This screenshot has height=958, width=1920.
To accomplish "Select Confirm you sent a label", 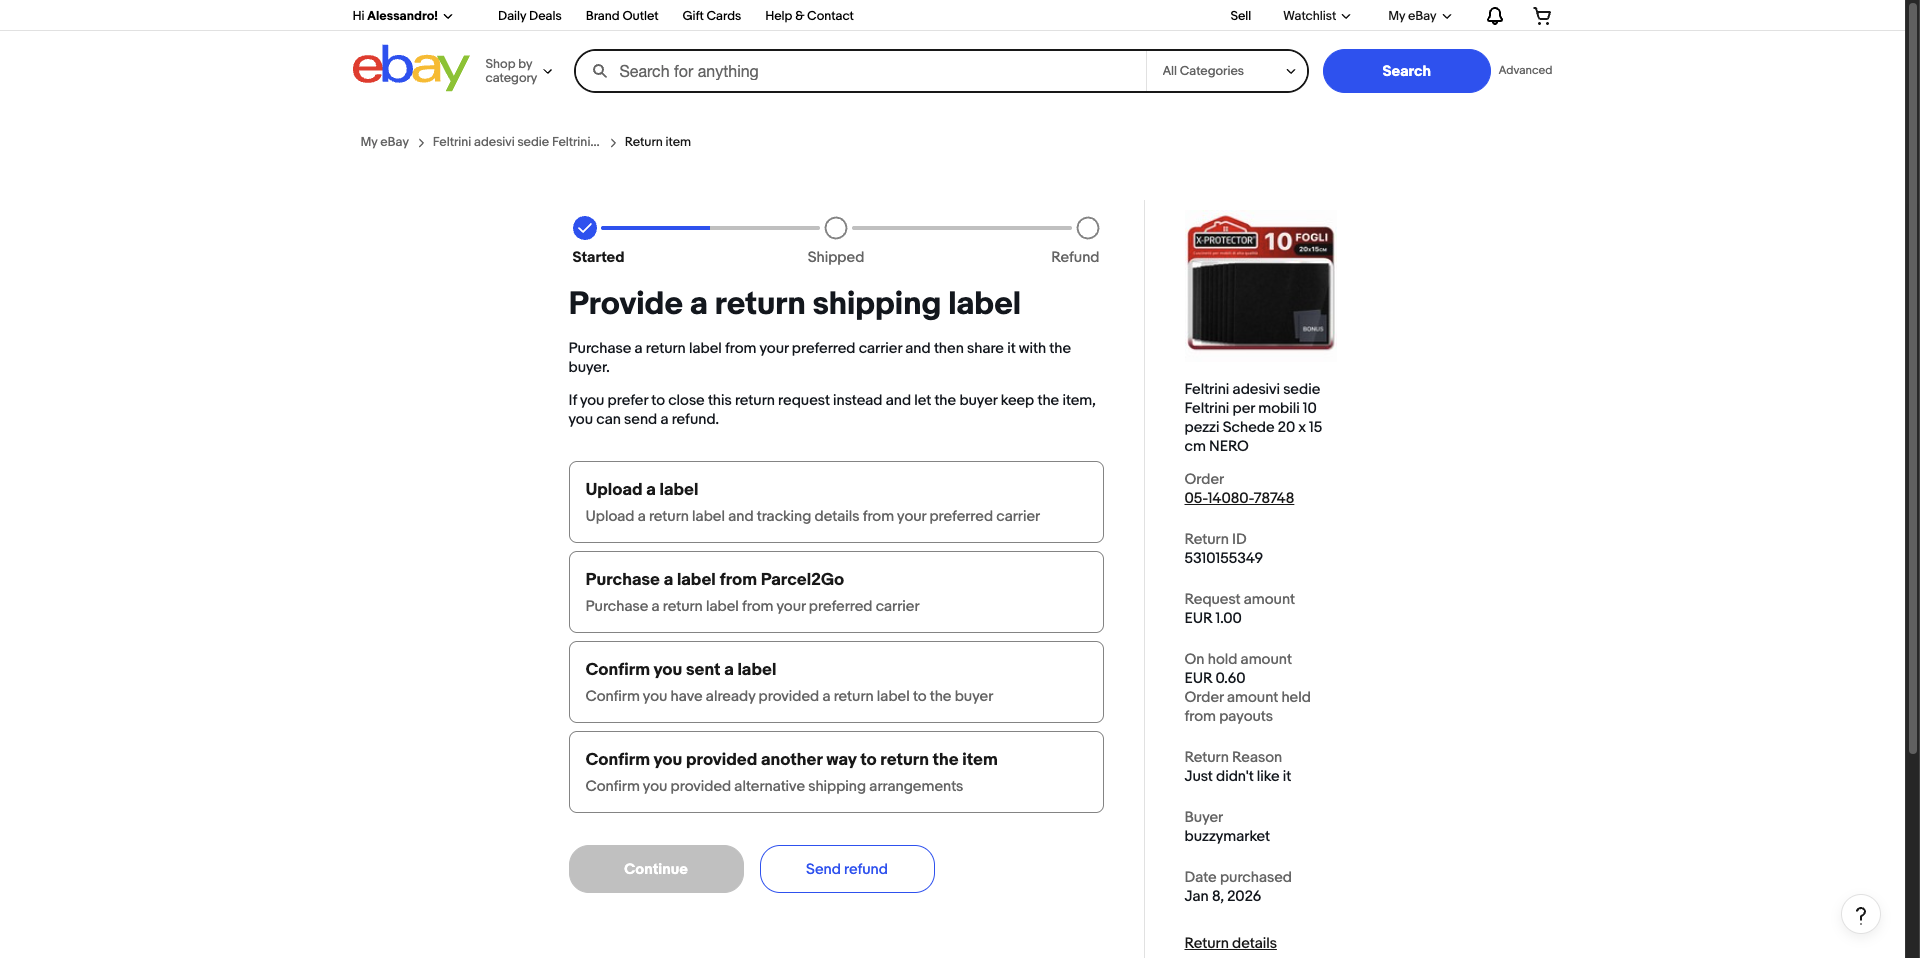I will [x=836, y=682].
